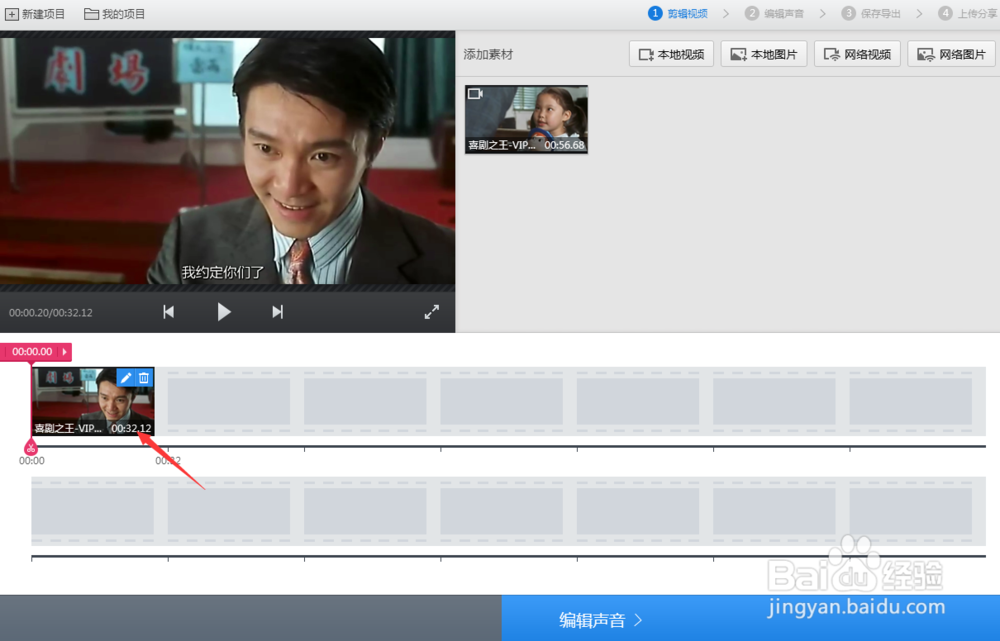Jump to next frame or clip
This screenshot has height=641, width=1000.
pos(277,312)
